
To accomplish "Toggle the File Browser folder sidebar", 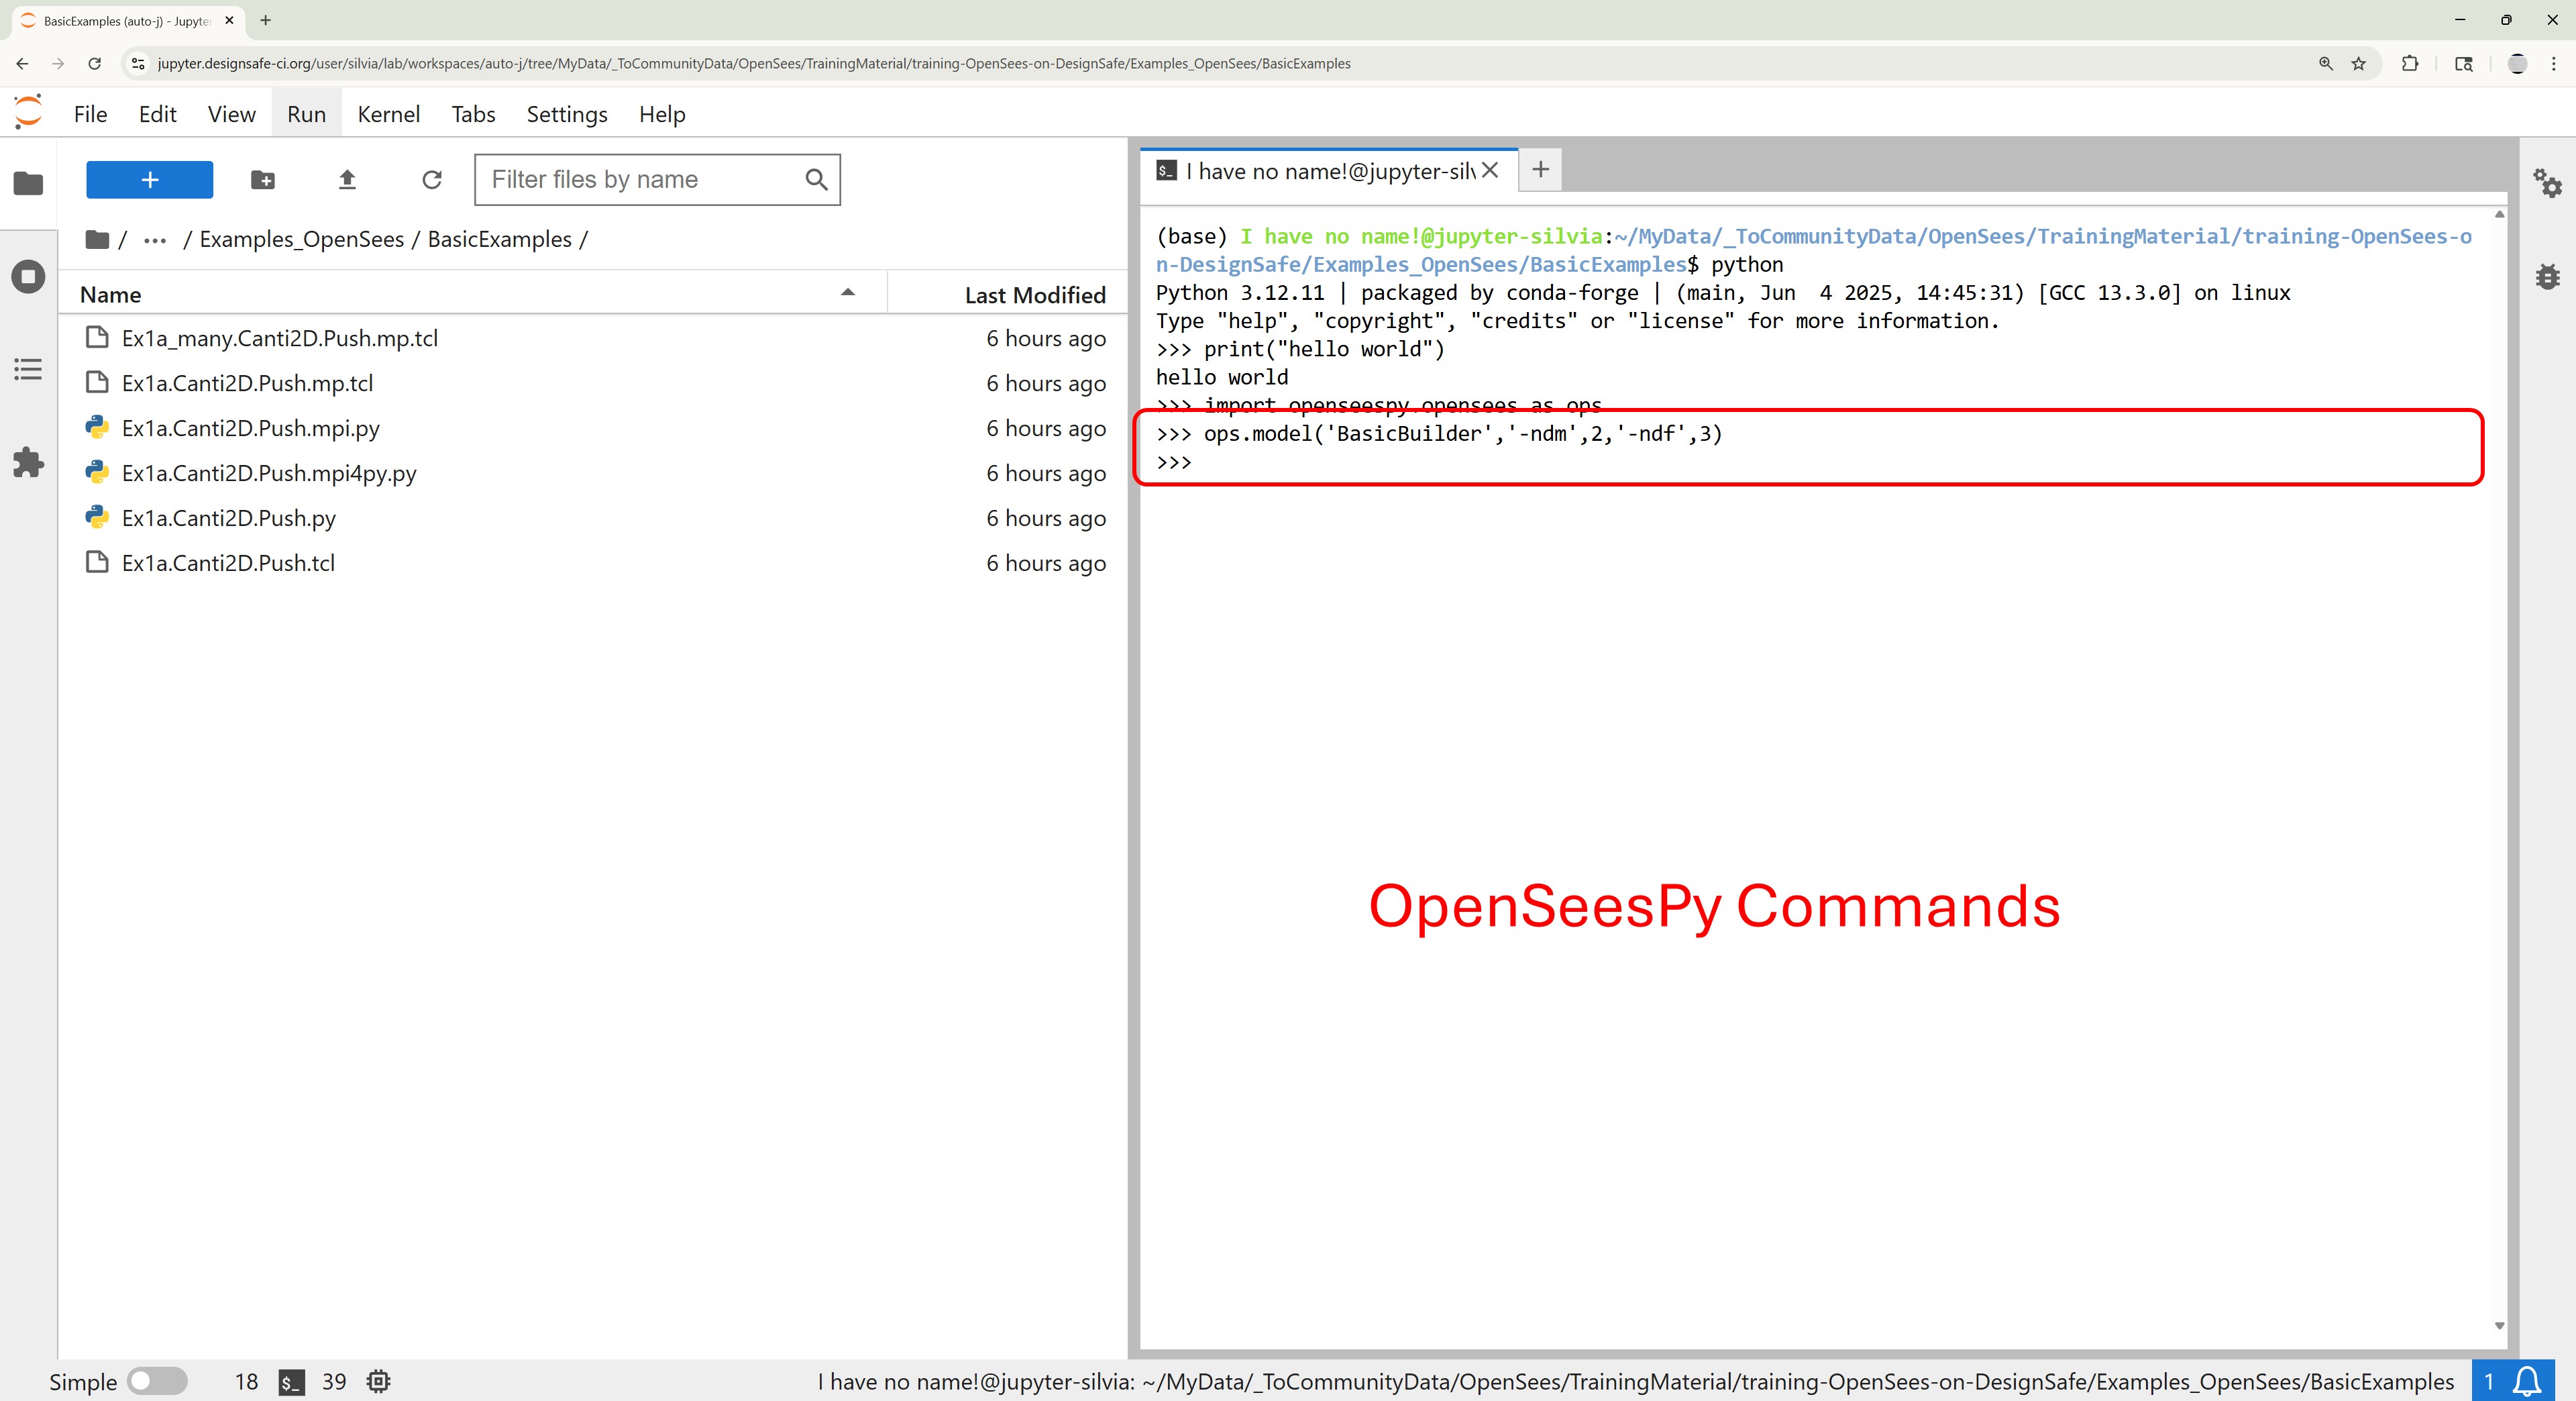I will 28,183.
